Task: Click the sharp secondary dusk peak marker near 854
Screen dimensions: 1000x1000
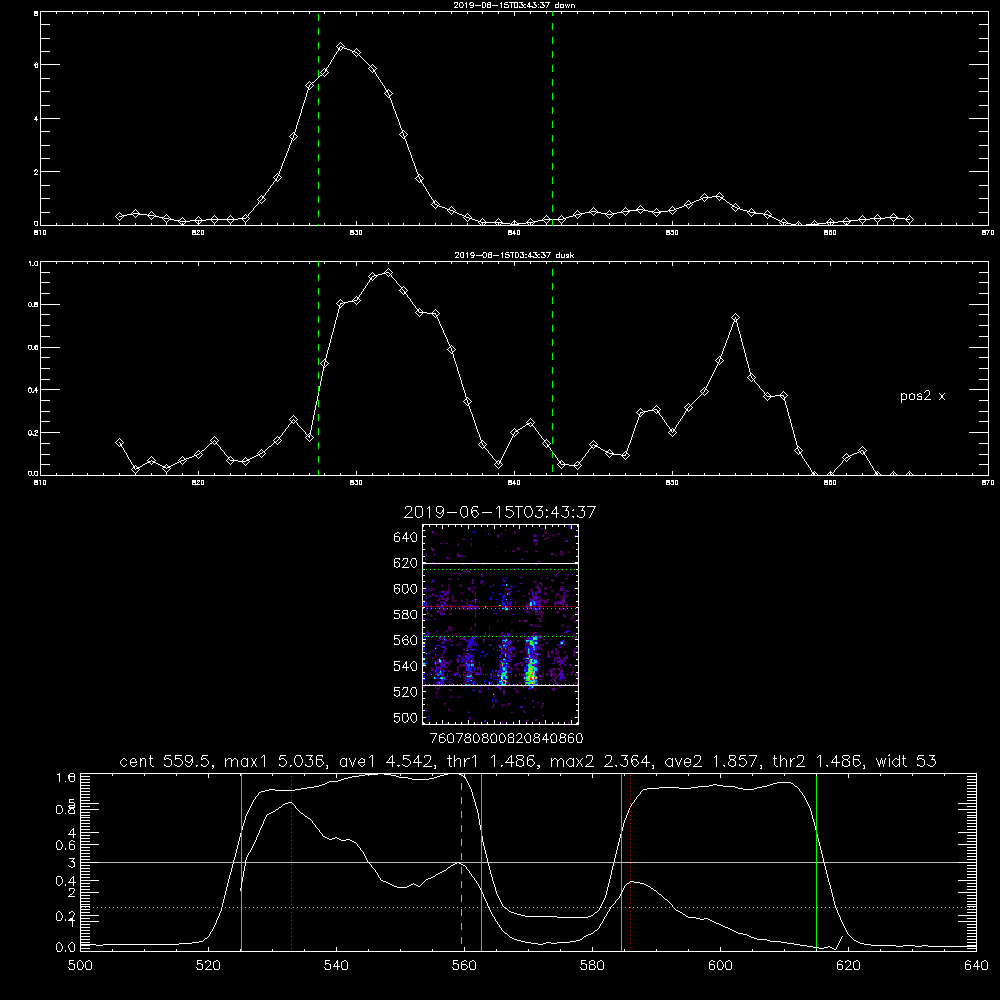Action: [735, 317]
